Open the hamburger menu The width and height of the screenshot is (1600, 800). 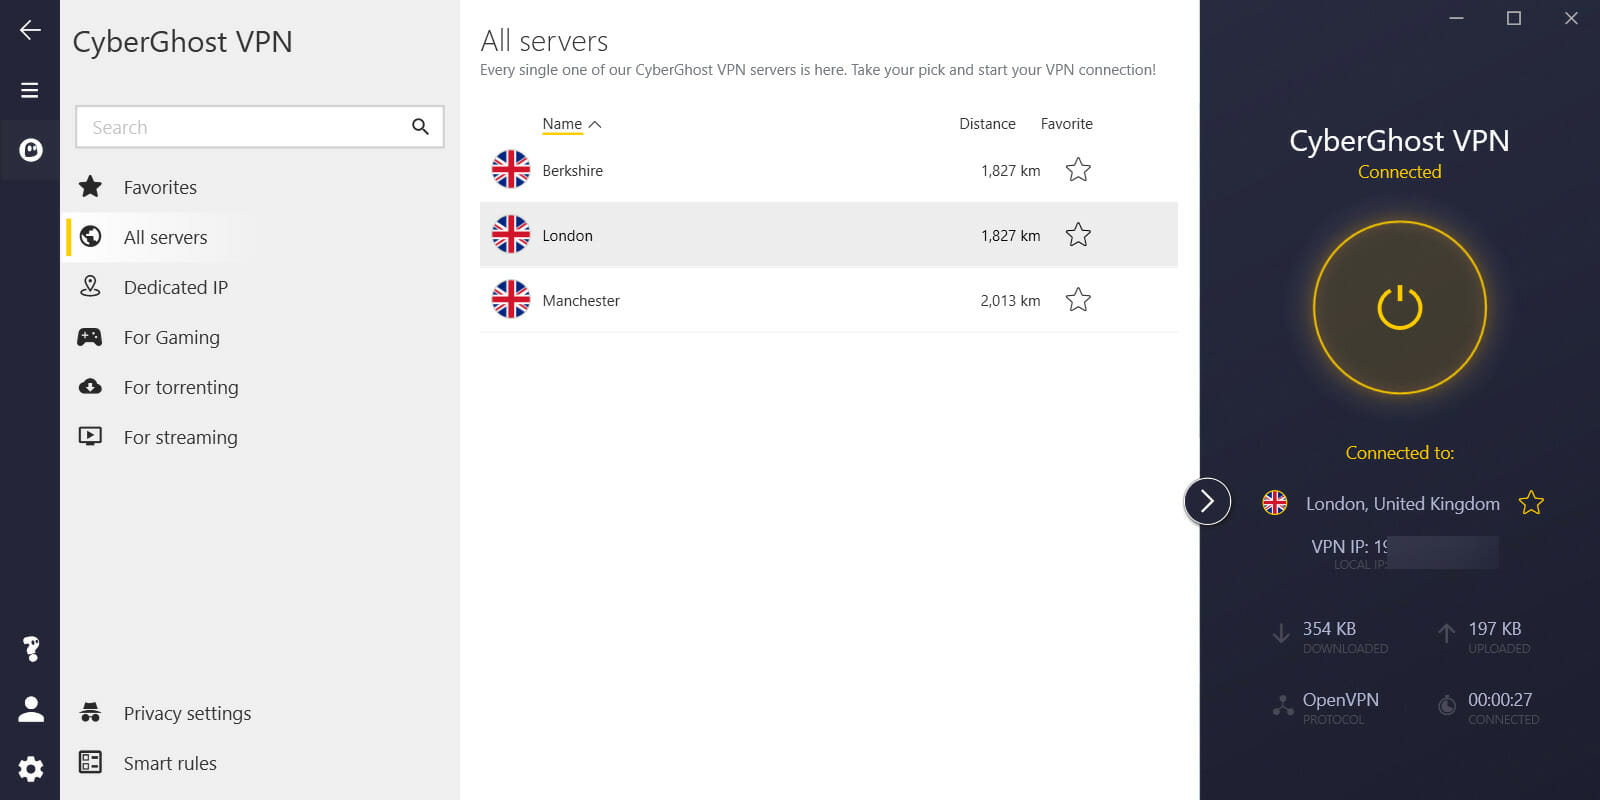coord(30,90)
